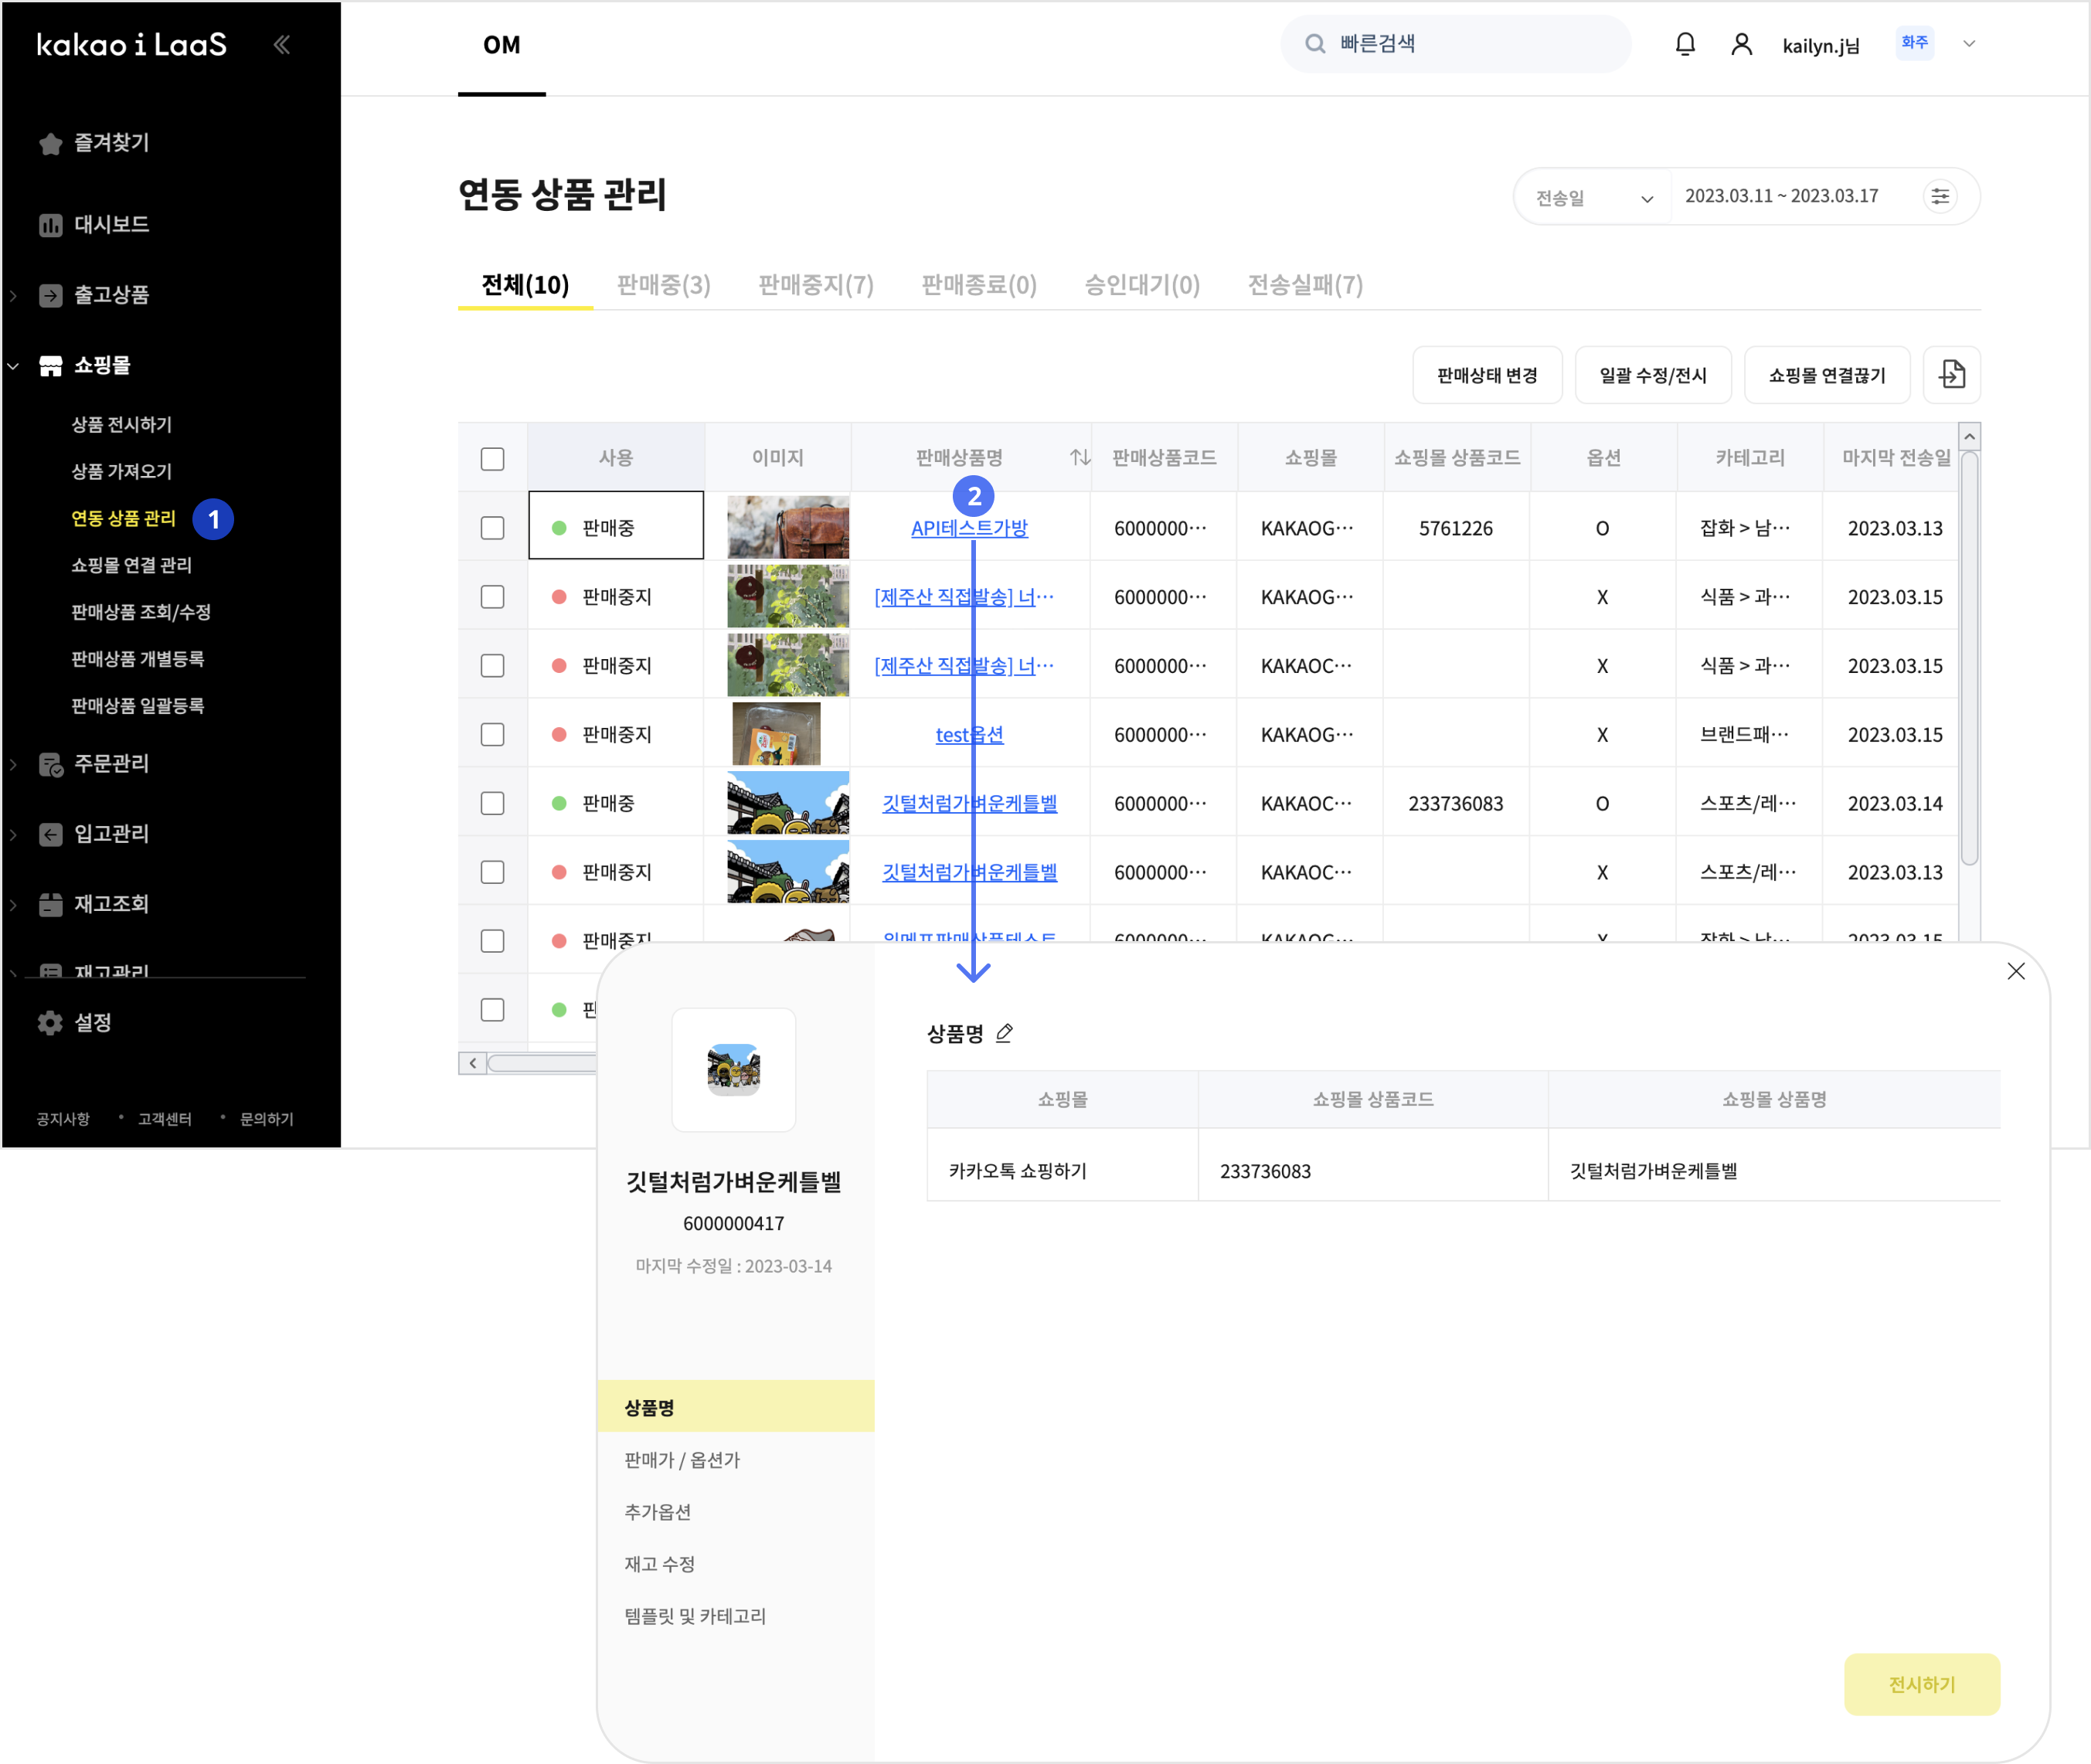Screen dimensions: 2091x1764
Task: Collapse the sidebar with double-chevron icon
Action: 282,44
